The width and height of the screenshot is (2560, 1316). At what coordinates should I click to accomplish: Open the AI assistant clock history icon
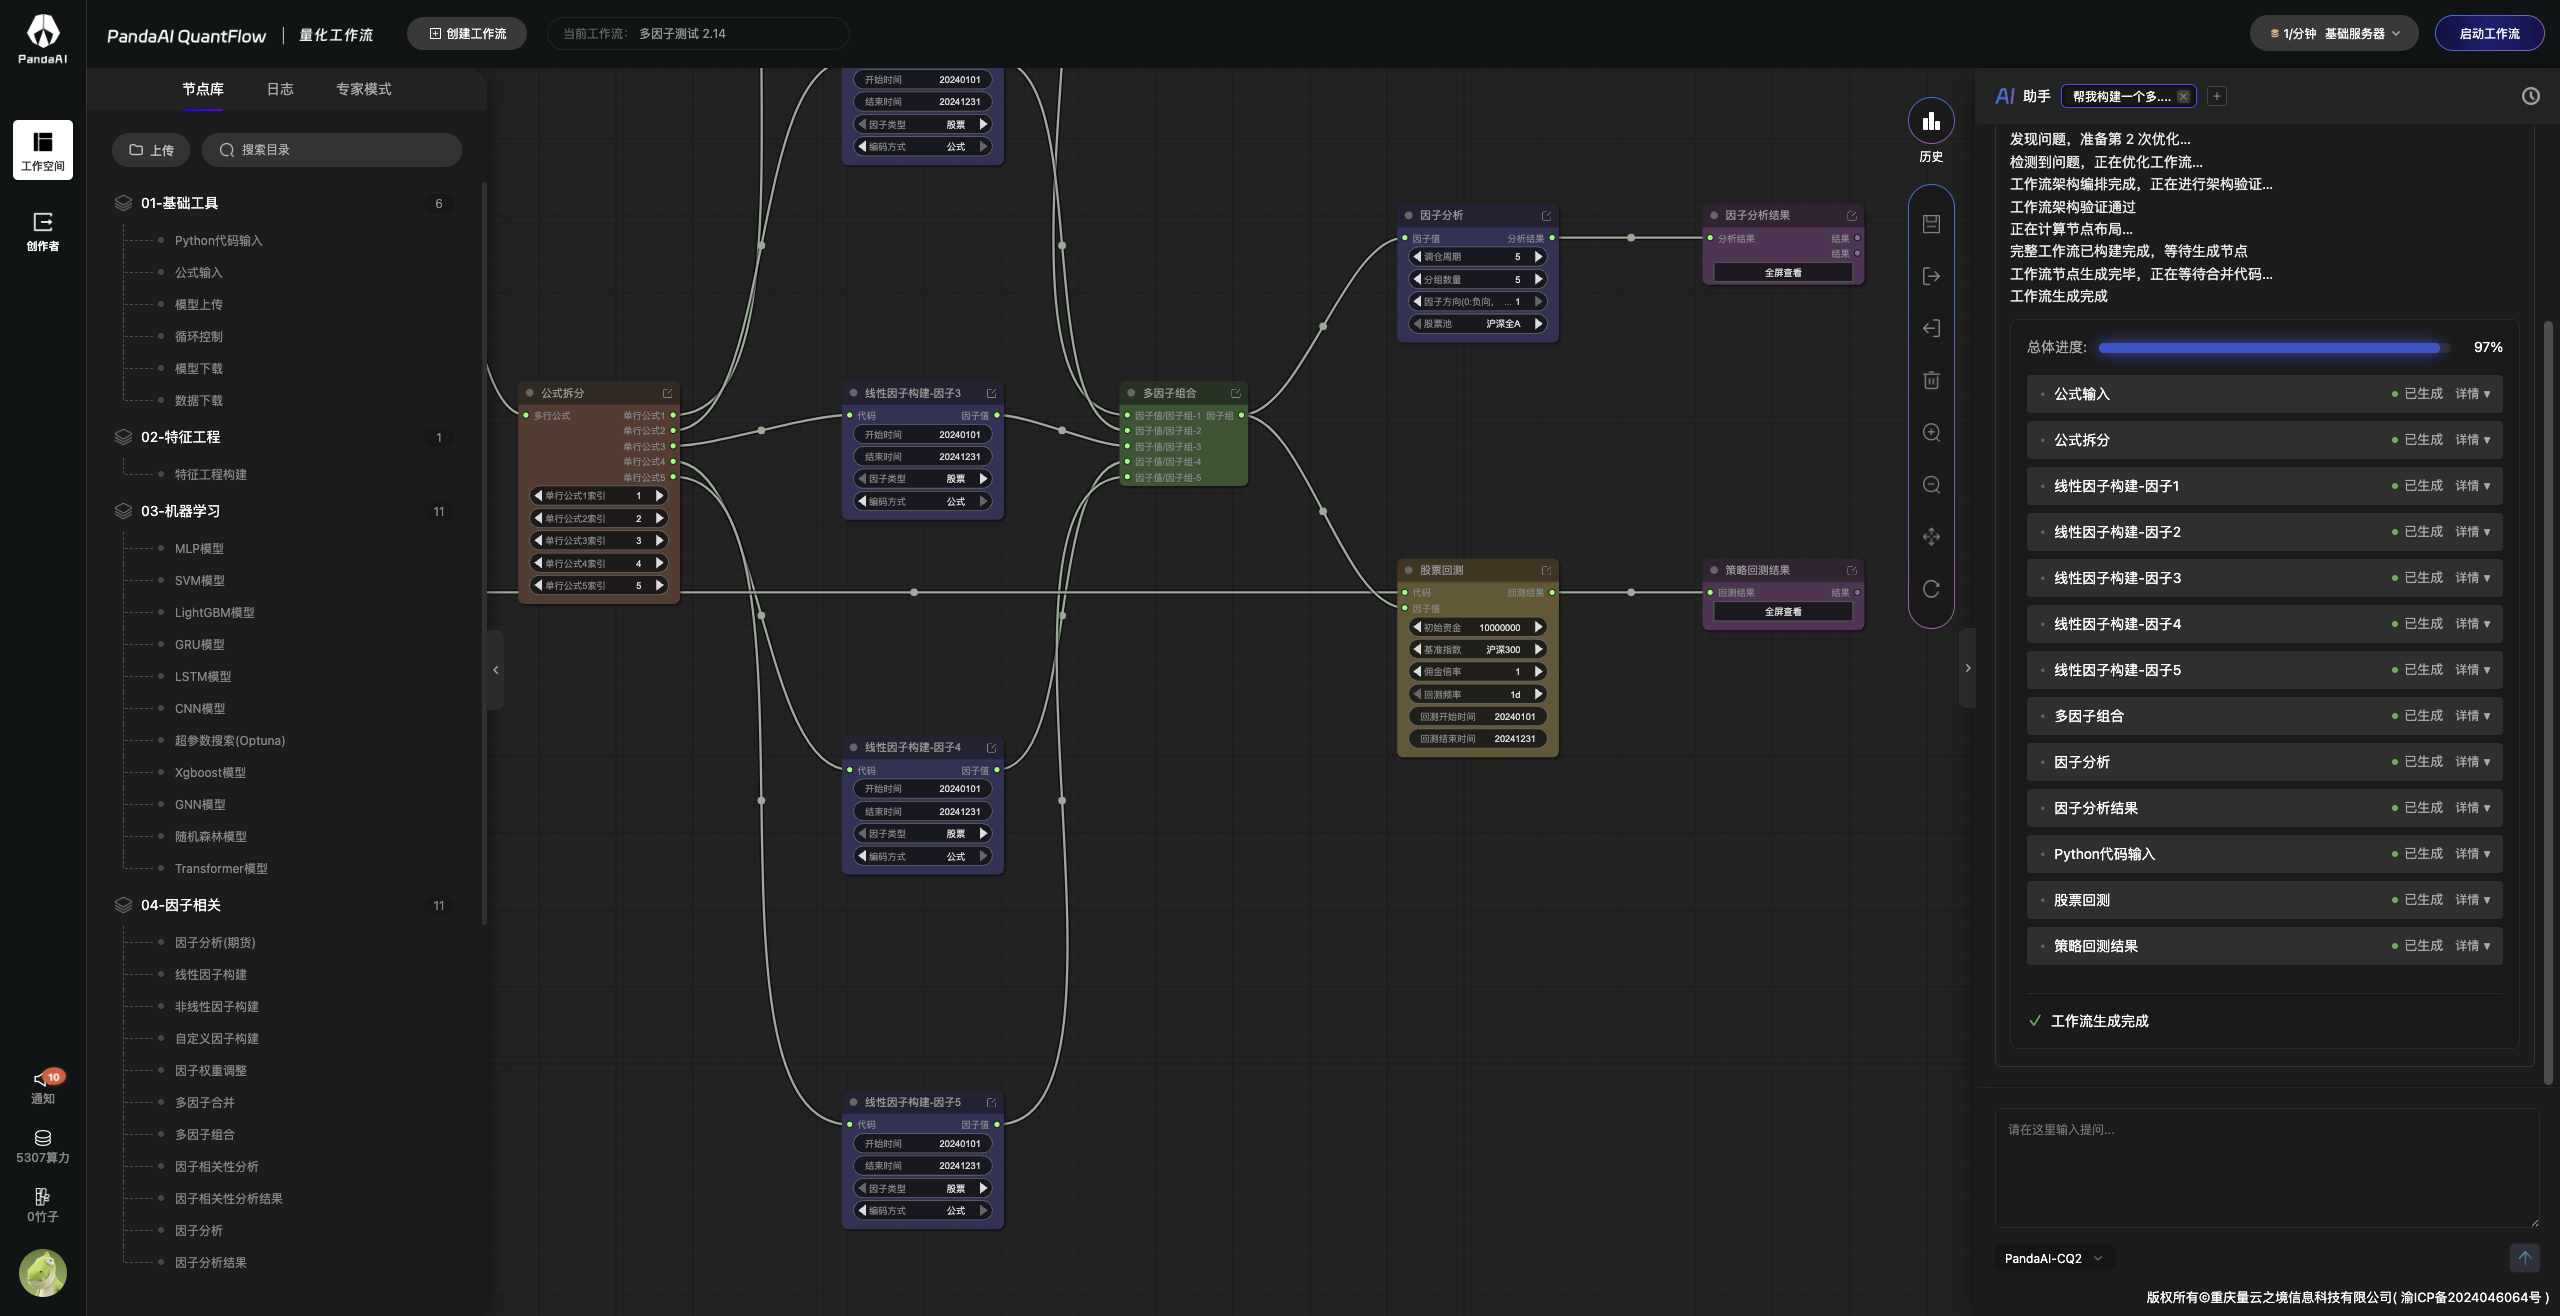[x=2530, y=96]
